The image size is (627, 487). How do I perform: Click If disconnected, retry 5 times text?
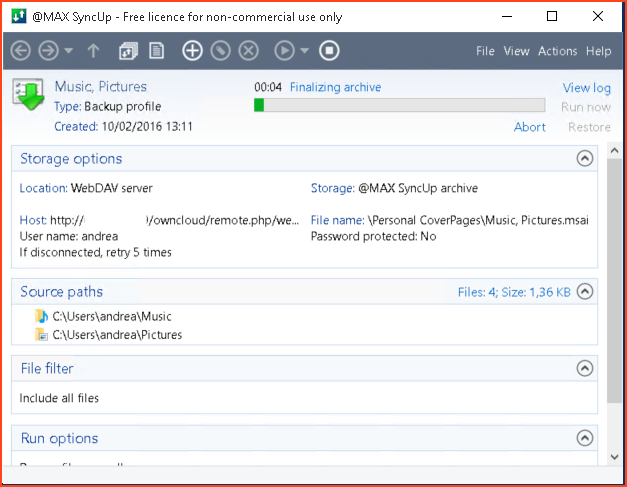tap(96, 252)
